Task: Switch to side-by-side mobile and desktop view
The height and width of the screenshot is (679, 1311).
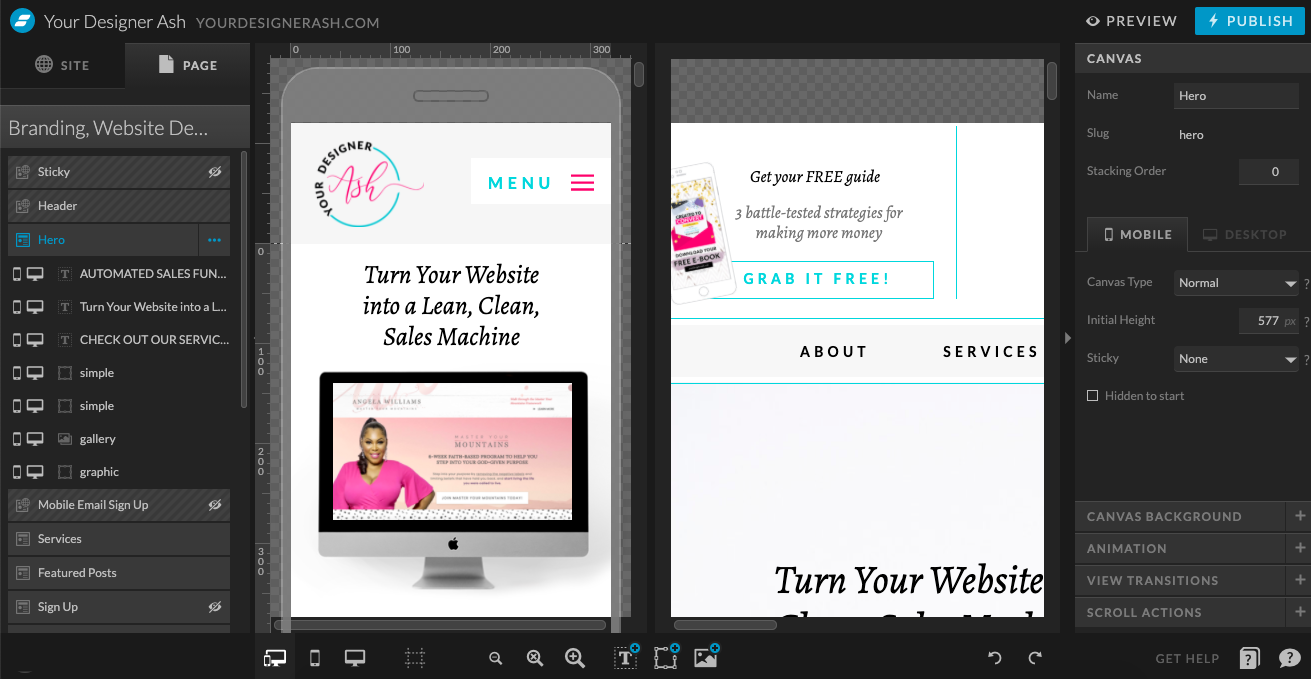Action: click(275, 658)
